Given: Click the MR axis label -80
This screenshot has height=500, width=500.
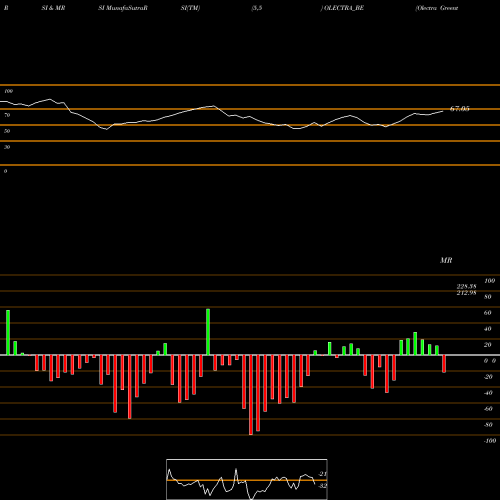Looking at the screenshot, I should (488, 425).
